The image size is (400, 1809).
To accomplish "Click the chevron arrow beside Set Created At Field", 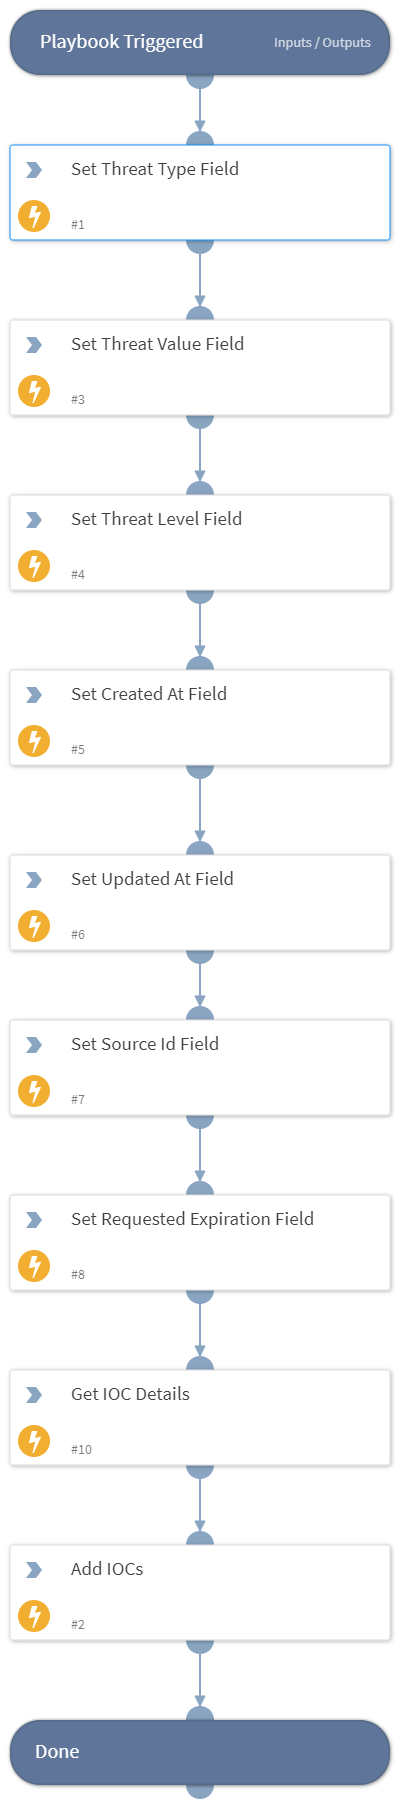I will pyautogui.click(x=34, y=695).
